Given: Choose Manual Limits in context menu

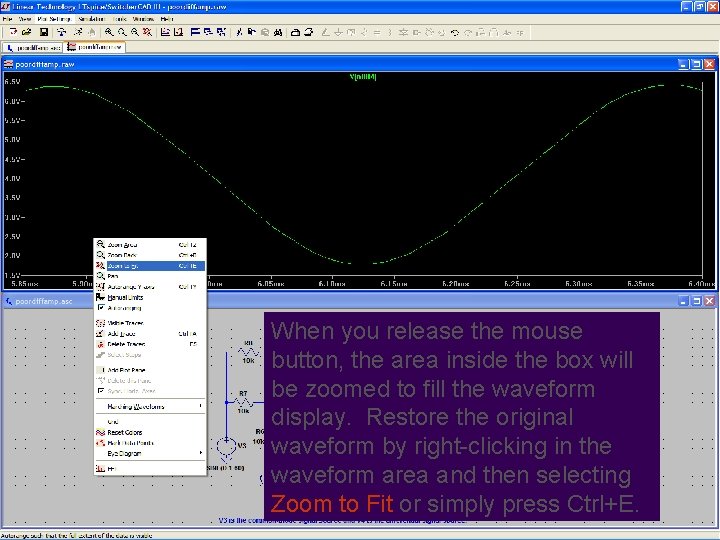Looking at the screenshot, I should coord(150,298).
